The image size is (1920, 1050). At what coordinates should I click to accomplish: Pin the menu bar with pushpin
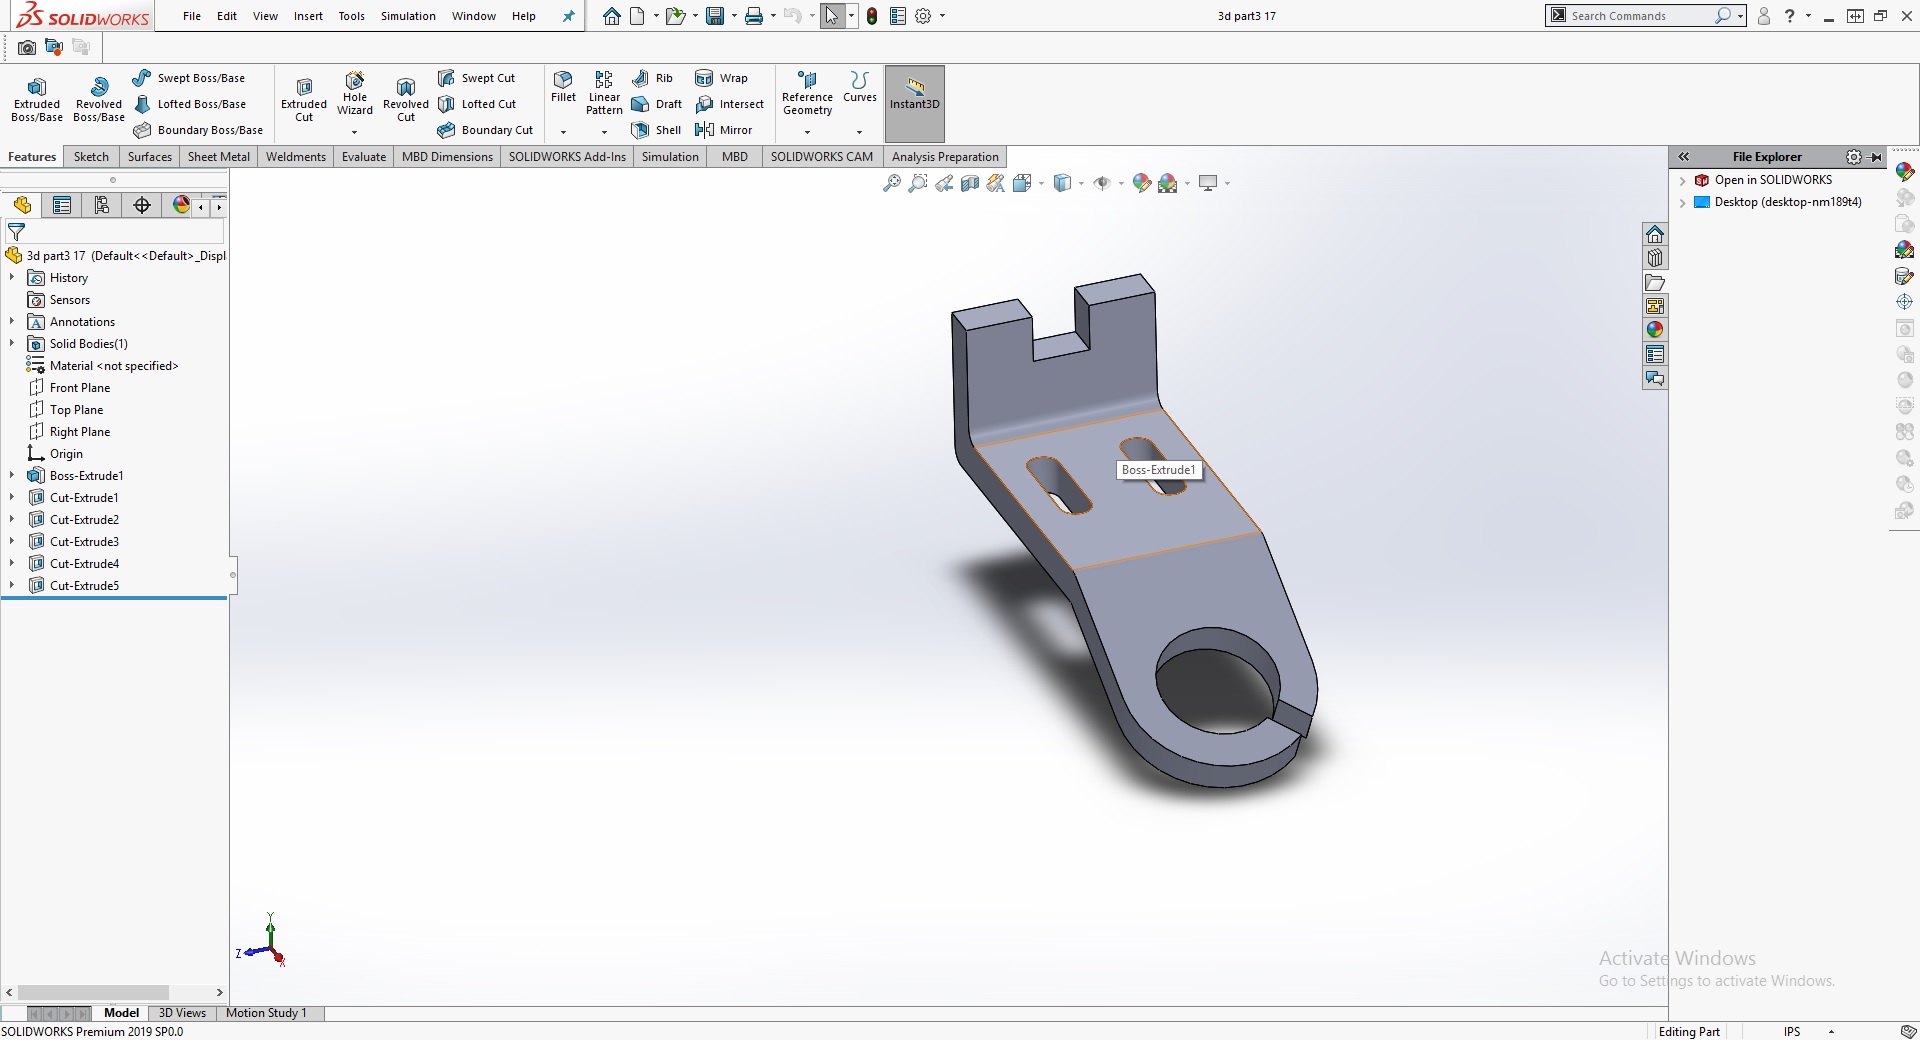568,16
